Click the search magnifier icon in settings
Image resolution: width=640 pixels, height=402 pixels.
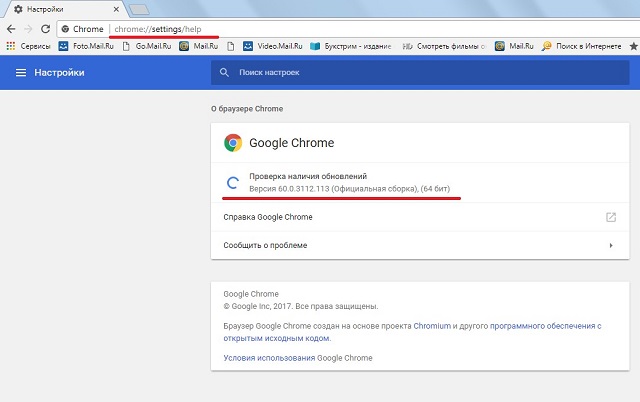pos(224,73)
